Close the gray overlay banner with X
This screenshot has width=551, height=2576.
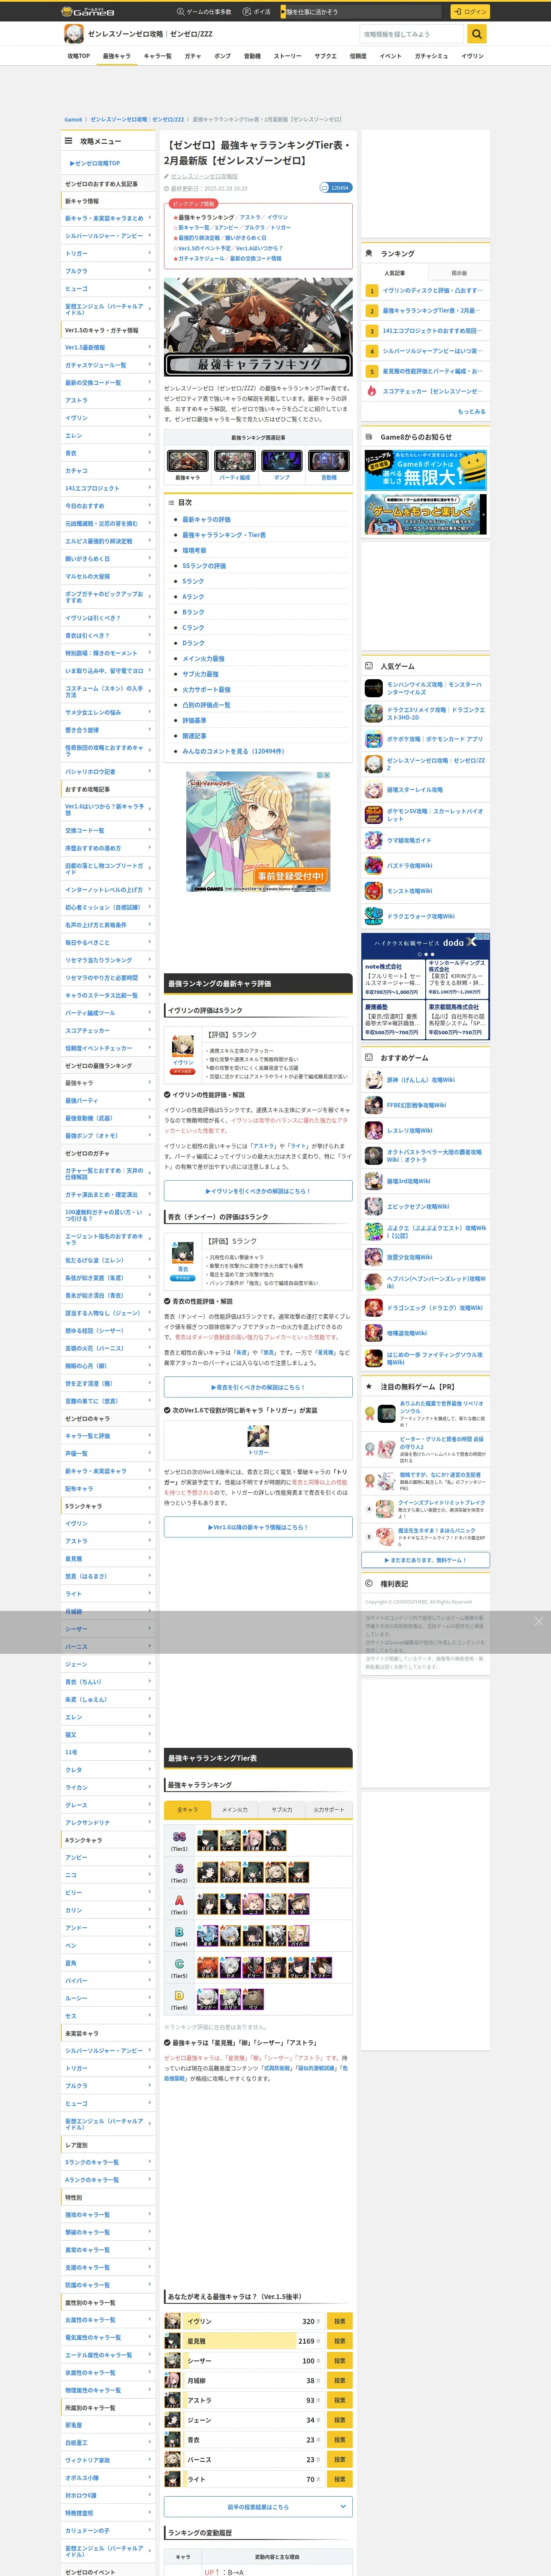(538, 1621)
